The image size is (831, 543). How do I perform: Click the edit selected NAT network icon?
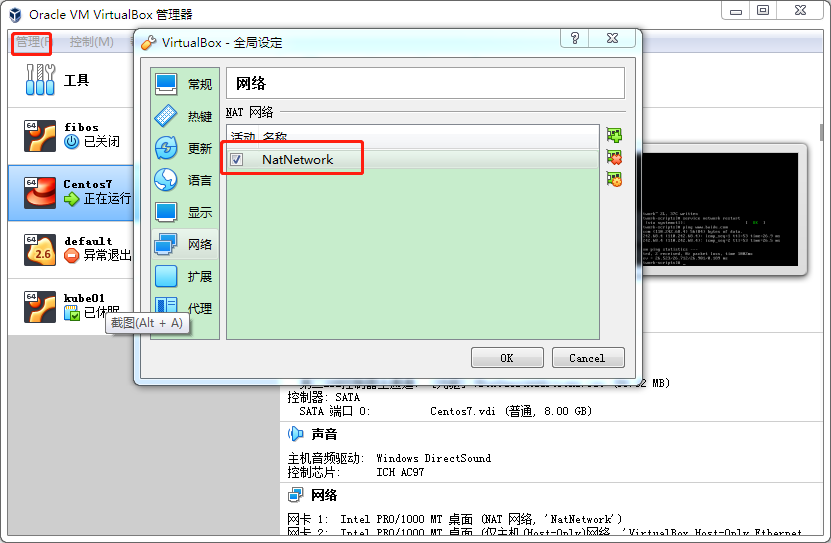point(614,180)
